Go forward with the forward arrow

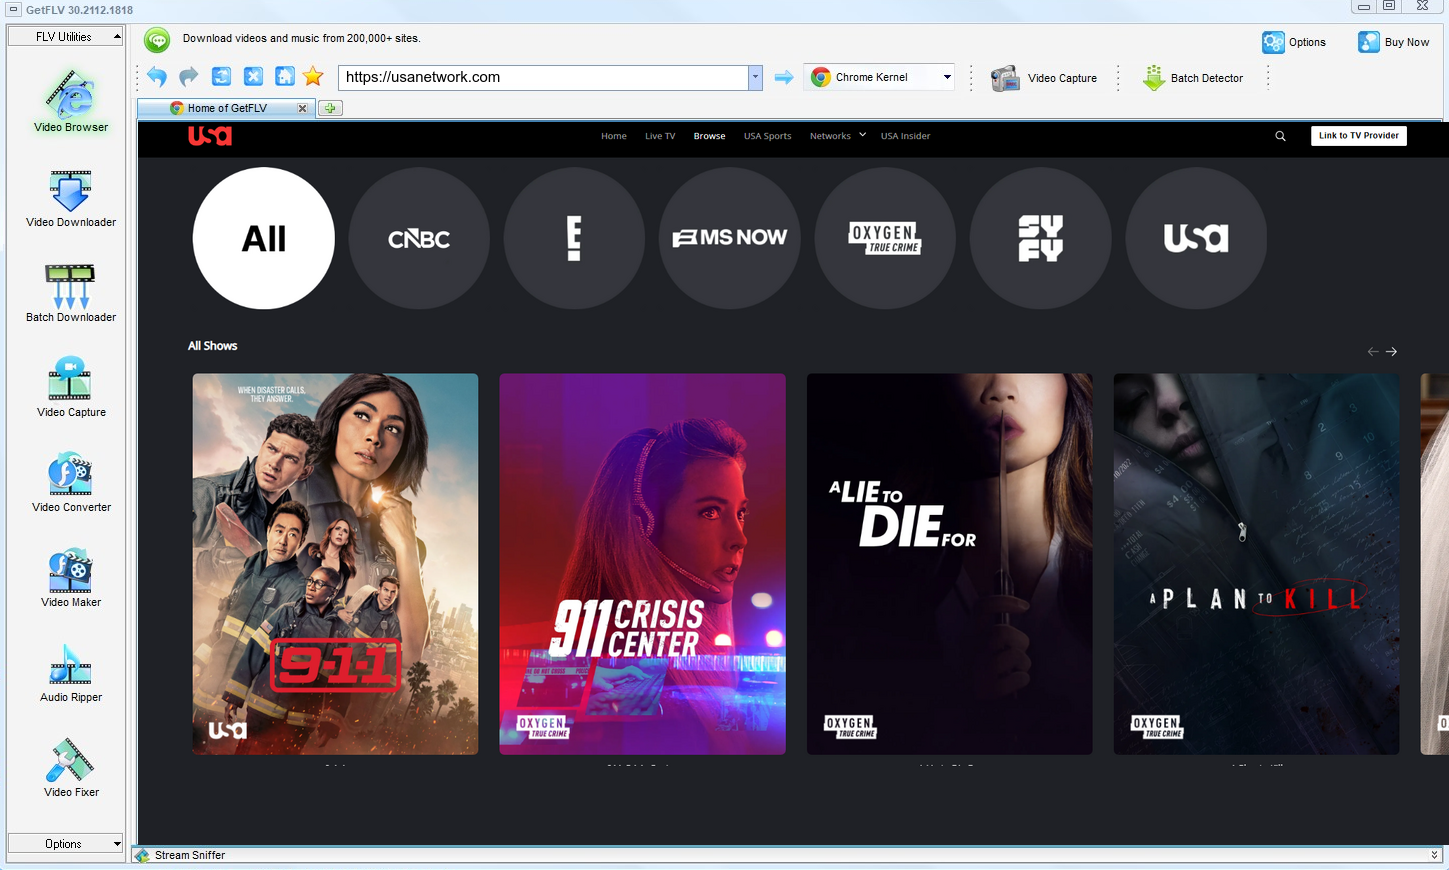coord(189,77)
